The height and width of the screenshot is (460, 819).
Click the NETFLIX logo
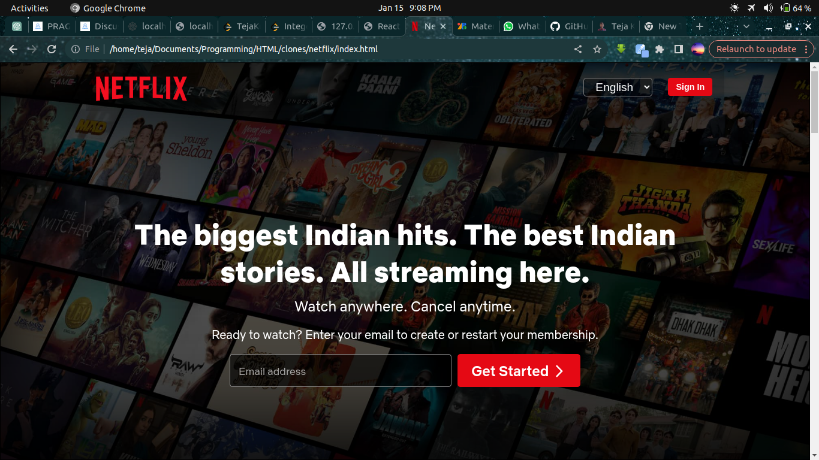click(x=141, y=88)
